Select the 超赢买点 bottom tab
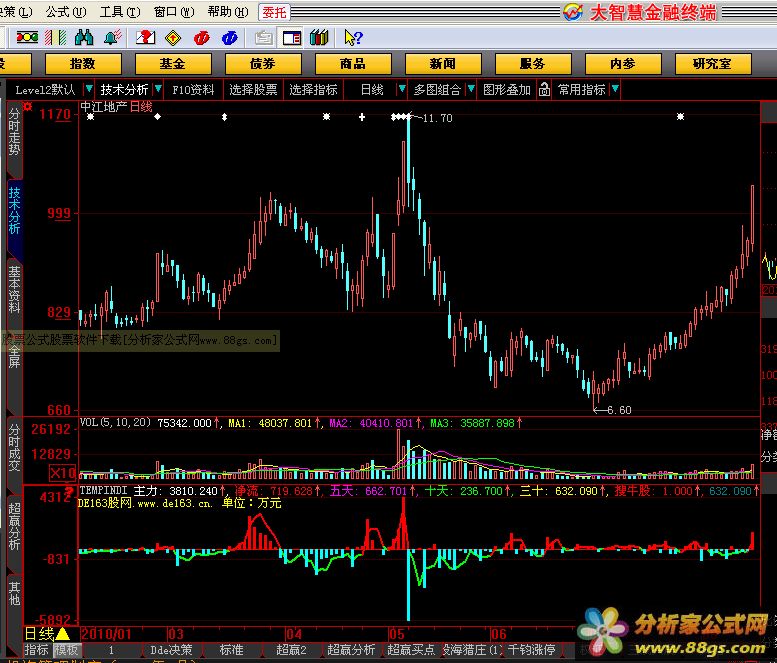 411,650
